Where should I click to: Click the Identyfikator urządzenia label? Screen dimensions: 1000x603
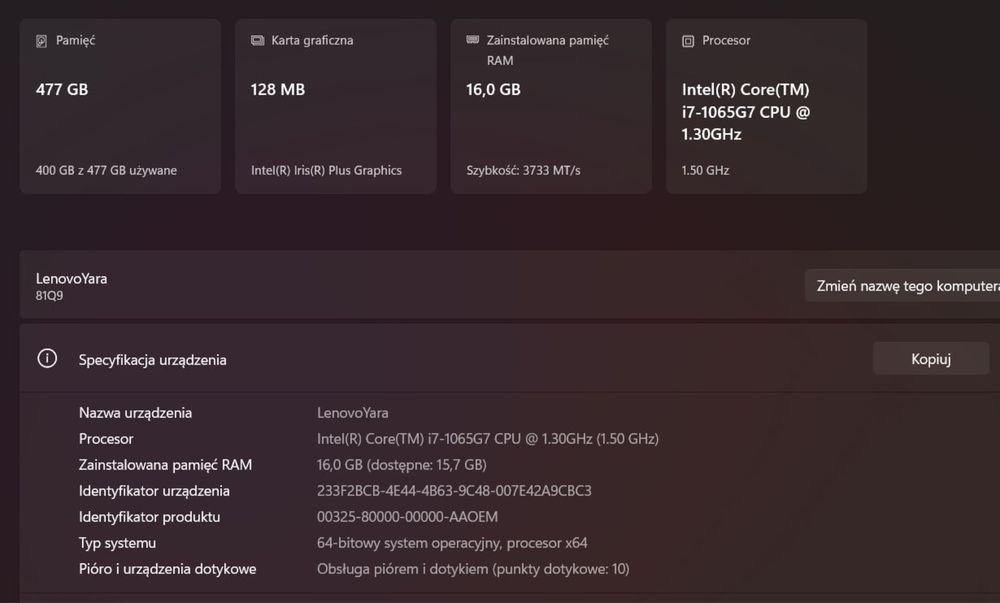[x=154, y=491]
